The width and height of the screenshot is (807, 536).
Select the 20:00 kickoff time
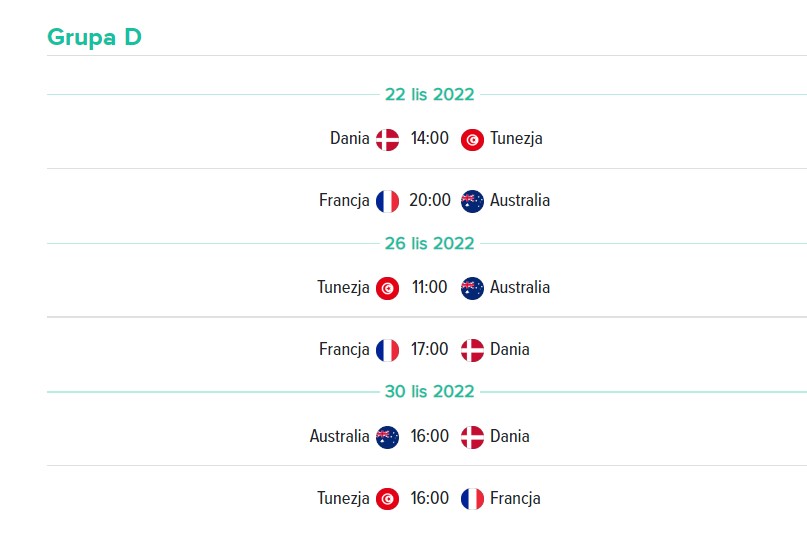pos(430,200)
